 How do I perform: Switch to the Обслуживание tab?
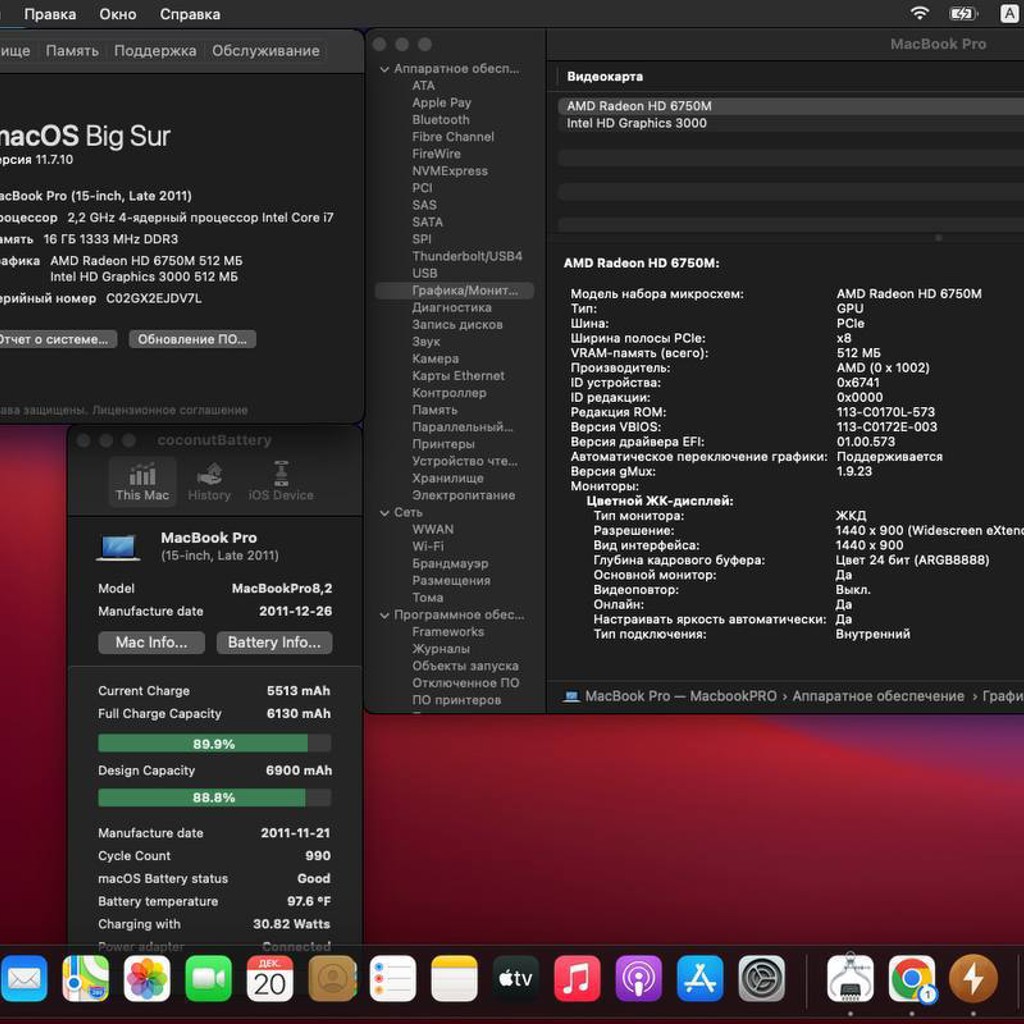pos(266,50)
